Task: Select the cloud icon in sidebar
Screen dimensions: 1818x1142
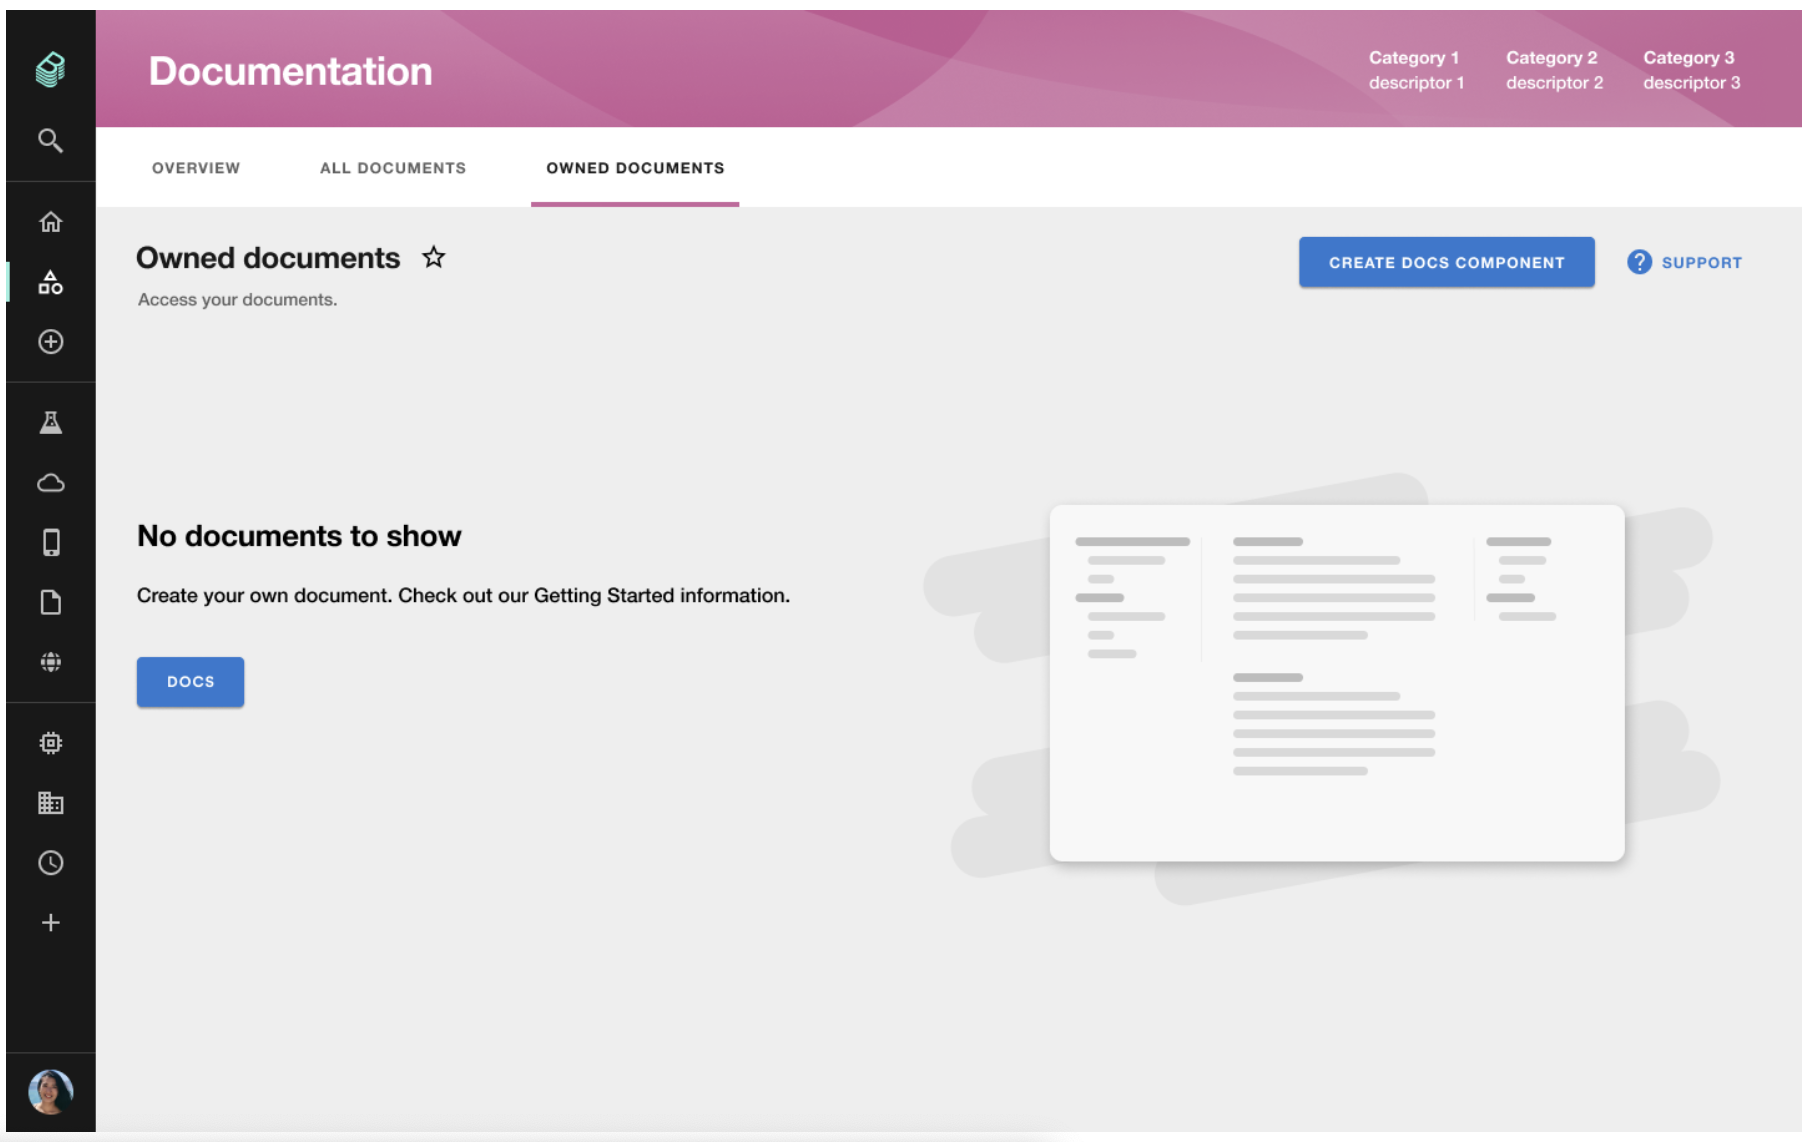Action: click(50, 482)
